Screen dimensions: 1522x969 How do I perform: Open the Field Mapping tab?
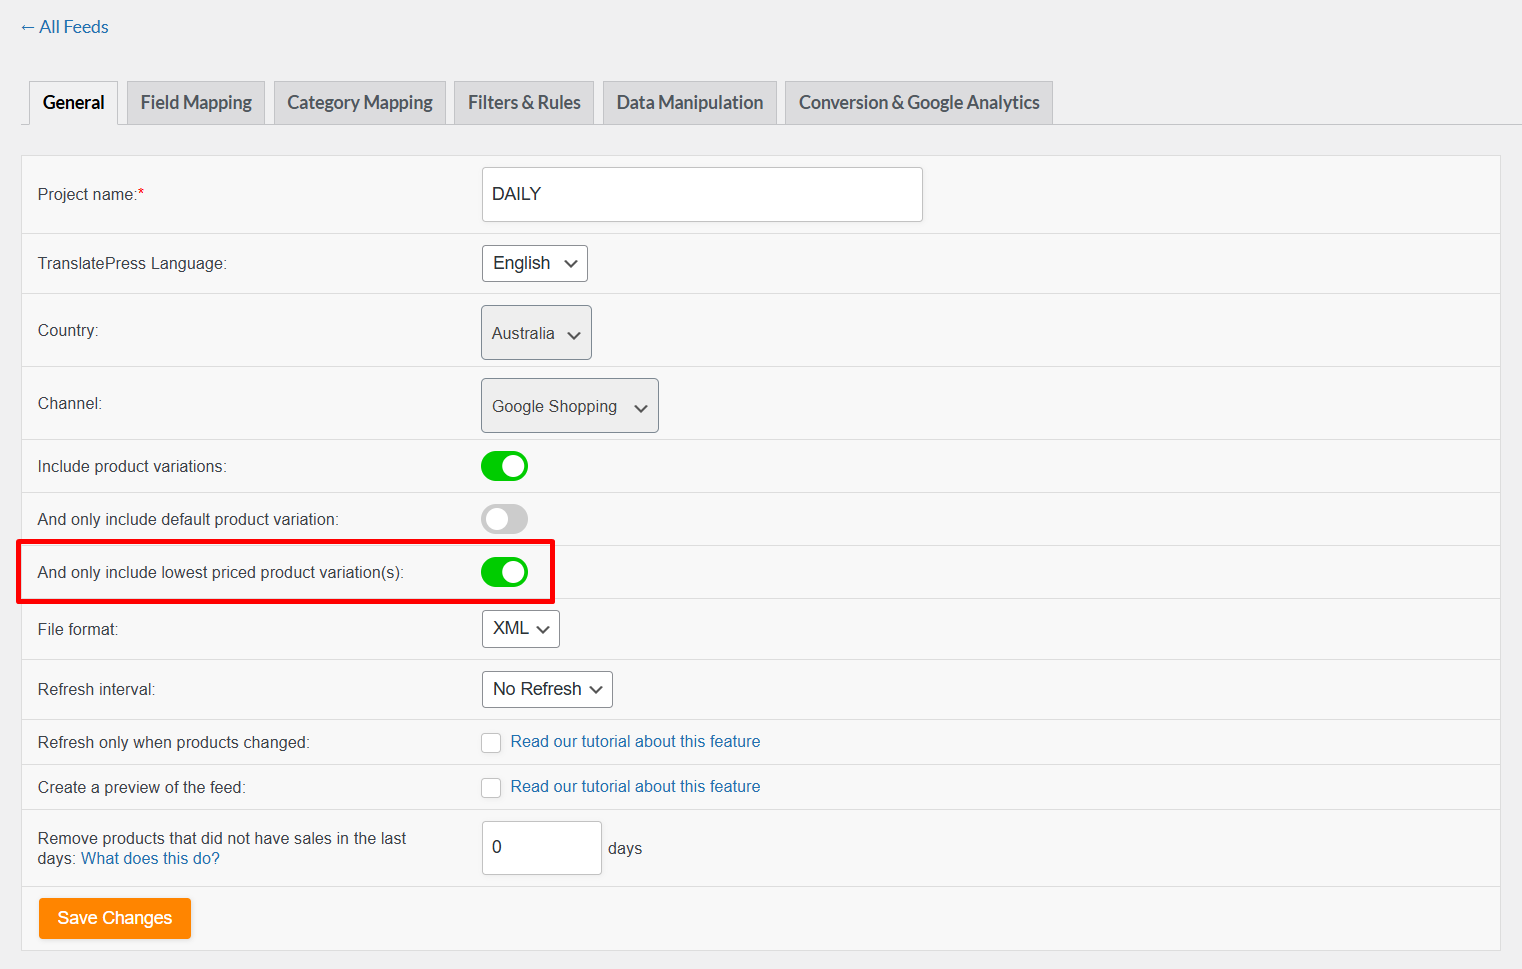196,103
